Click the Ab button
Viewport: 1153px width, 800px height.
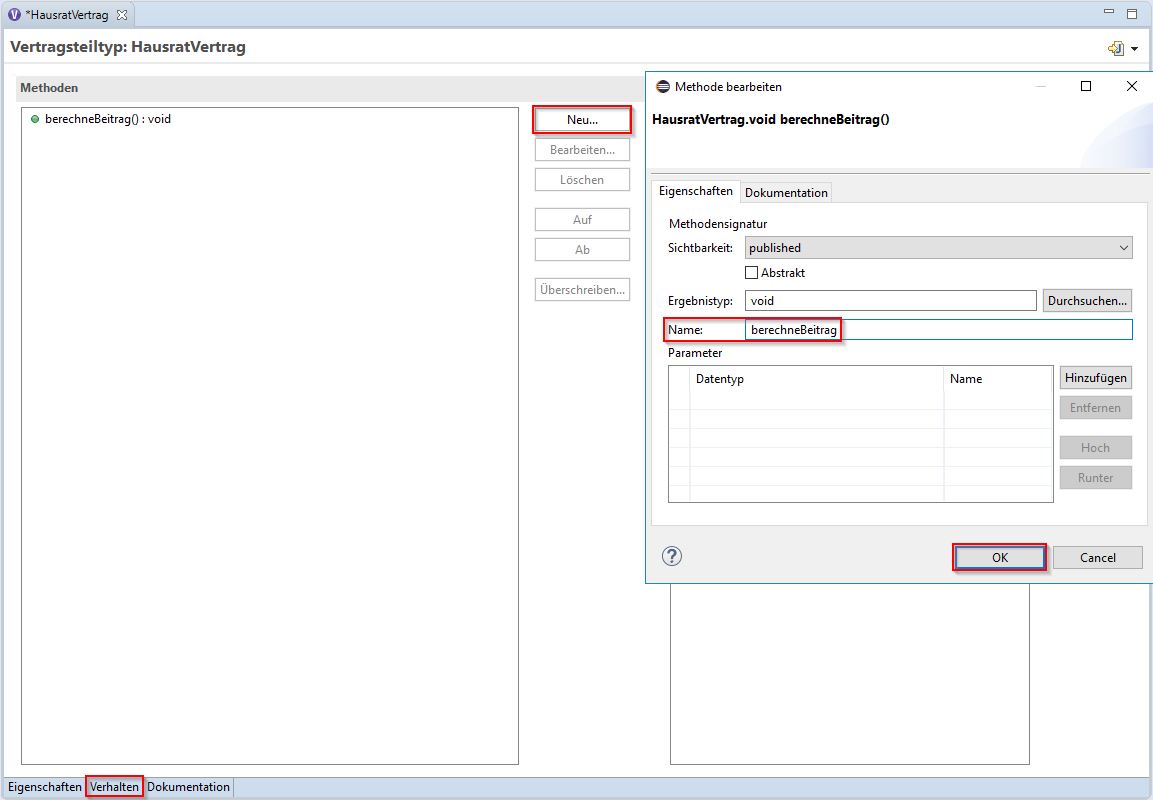[582, 249]
